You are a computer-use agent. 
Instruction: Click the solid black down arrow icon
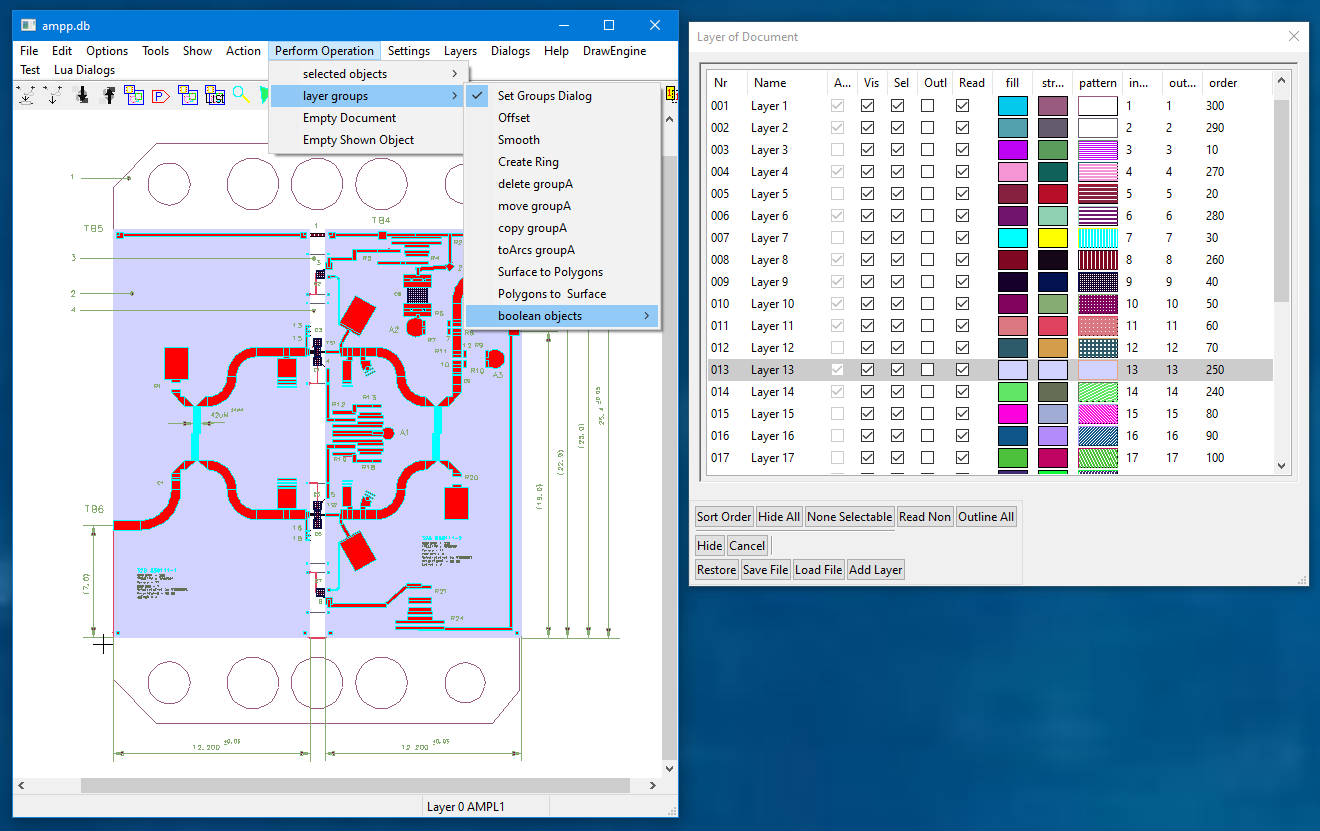81,95
